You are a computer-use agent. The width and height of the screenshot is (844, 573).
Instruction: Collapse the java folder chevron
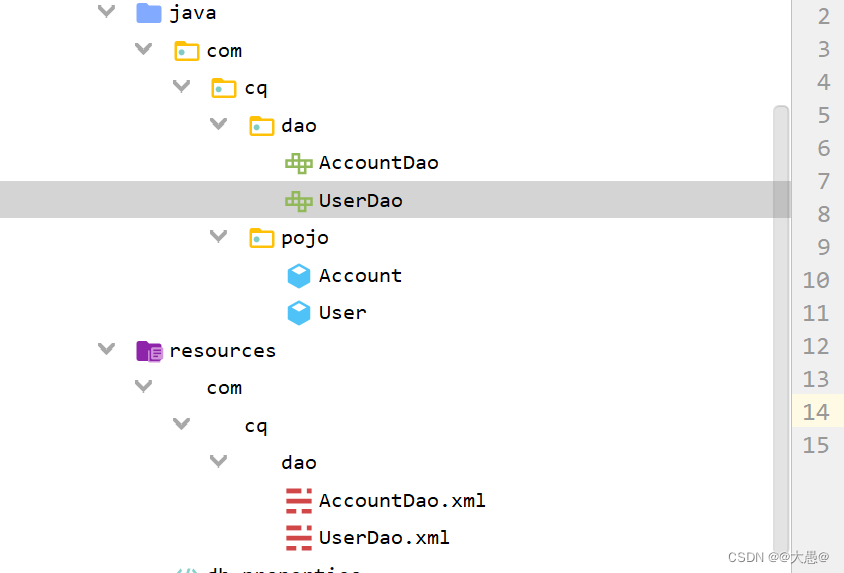click(107, 11)
